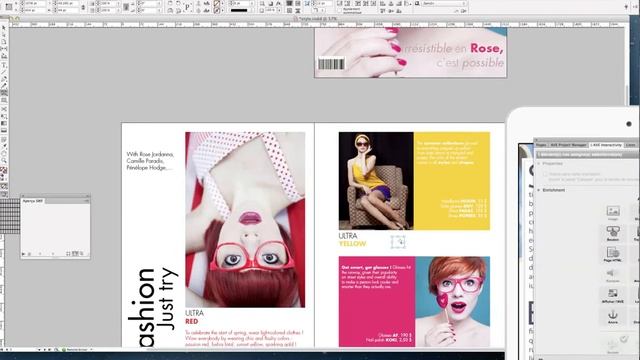The height and width of the screenshot is (360, 640).
Task: Click the 'ULTRA YELLOW' caption text
Action: pos(352,240)
